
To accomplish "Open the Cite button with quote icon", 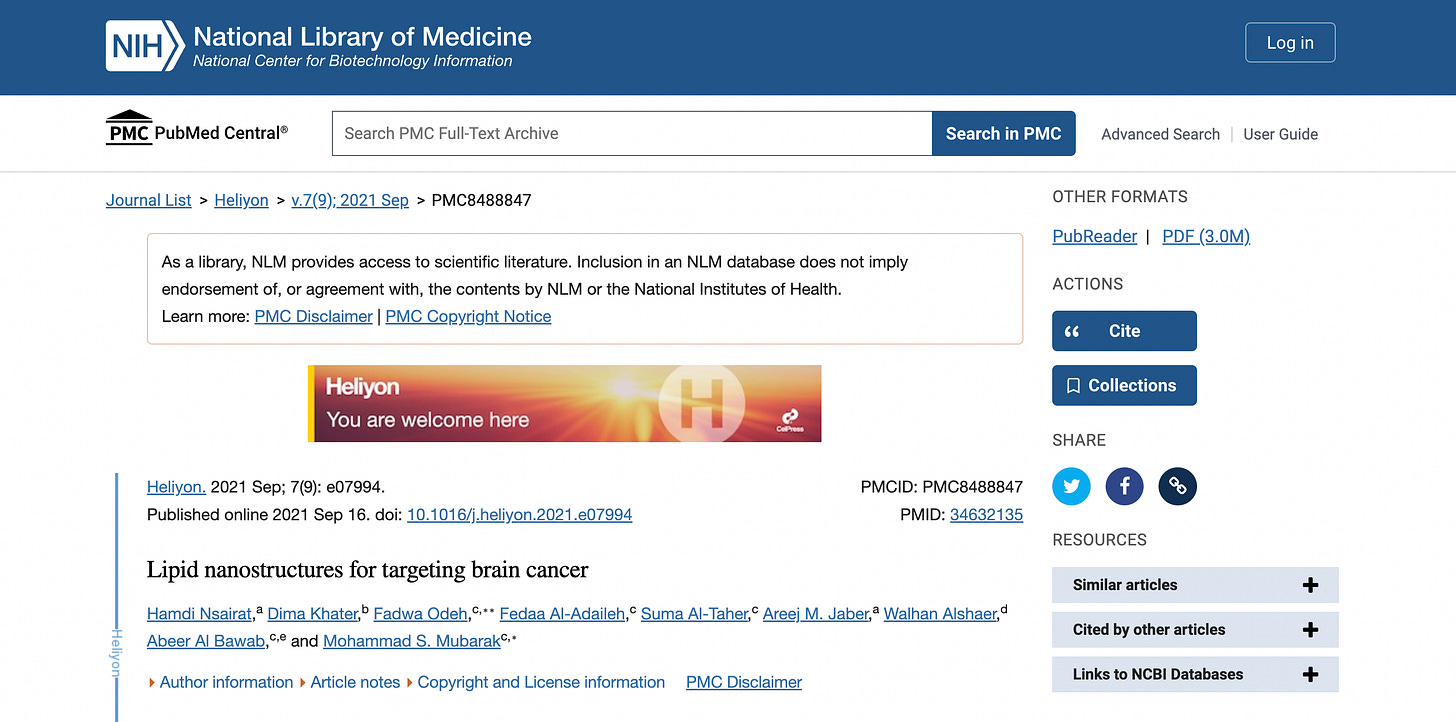I will (1123, 331).
